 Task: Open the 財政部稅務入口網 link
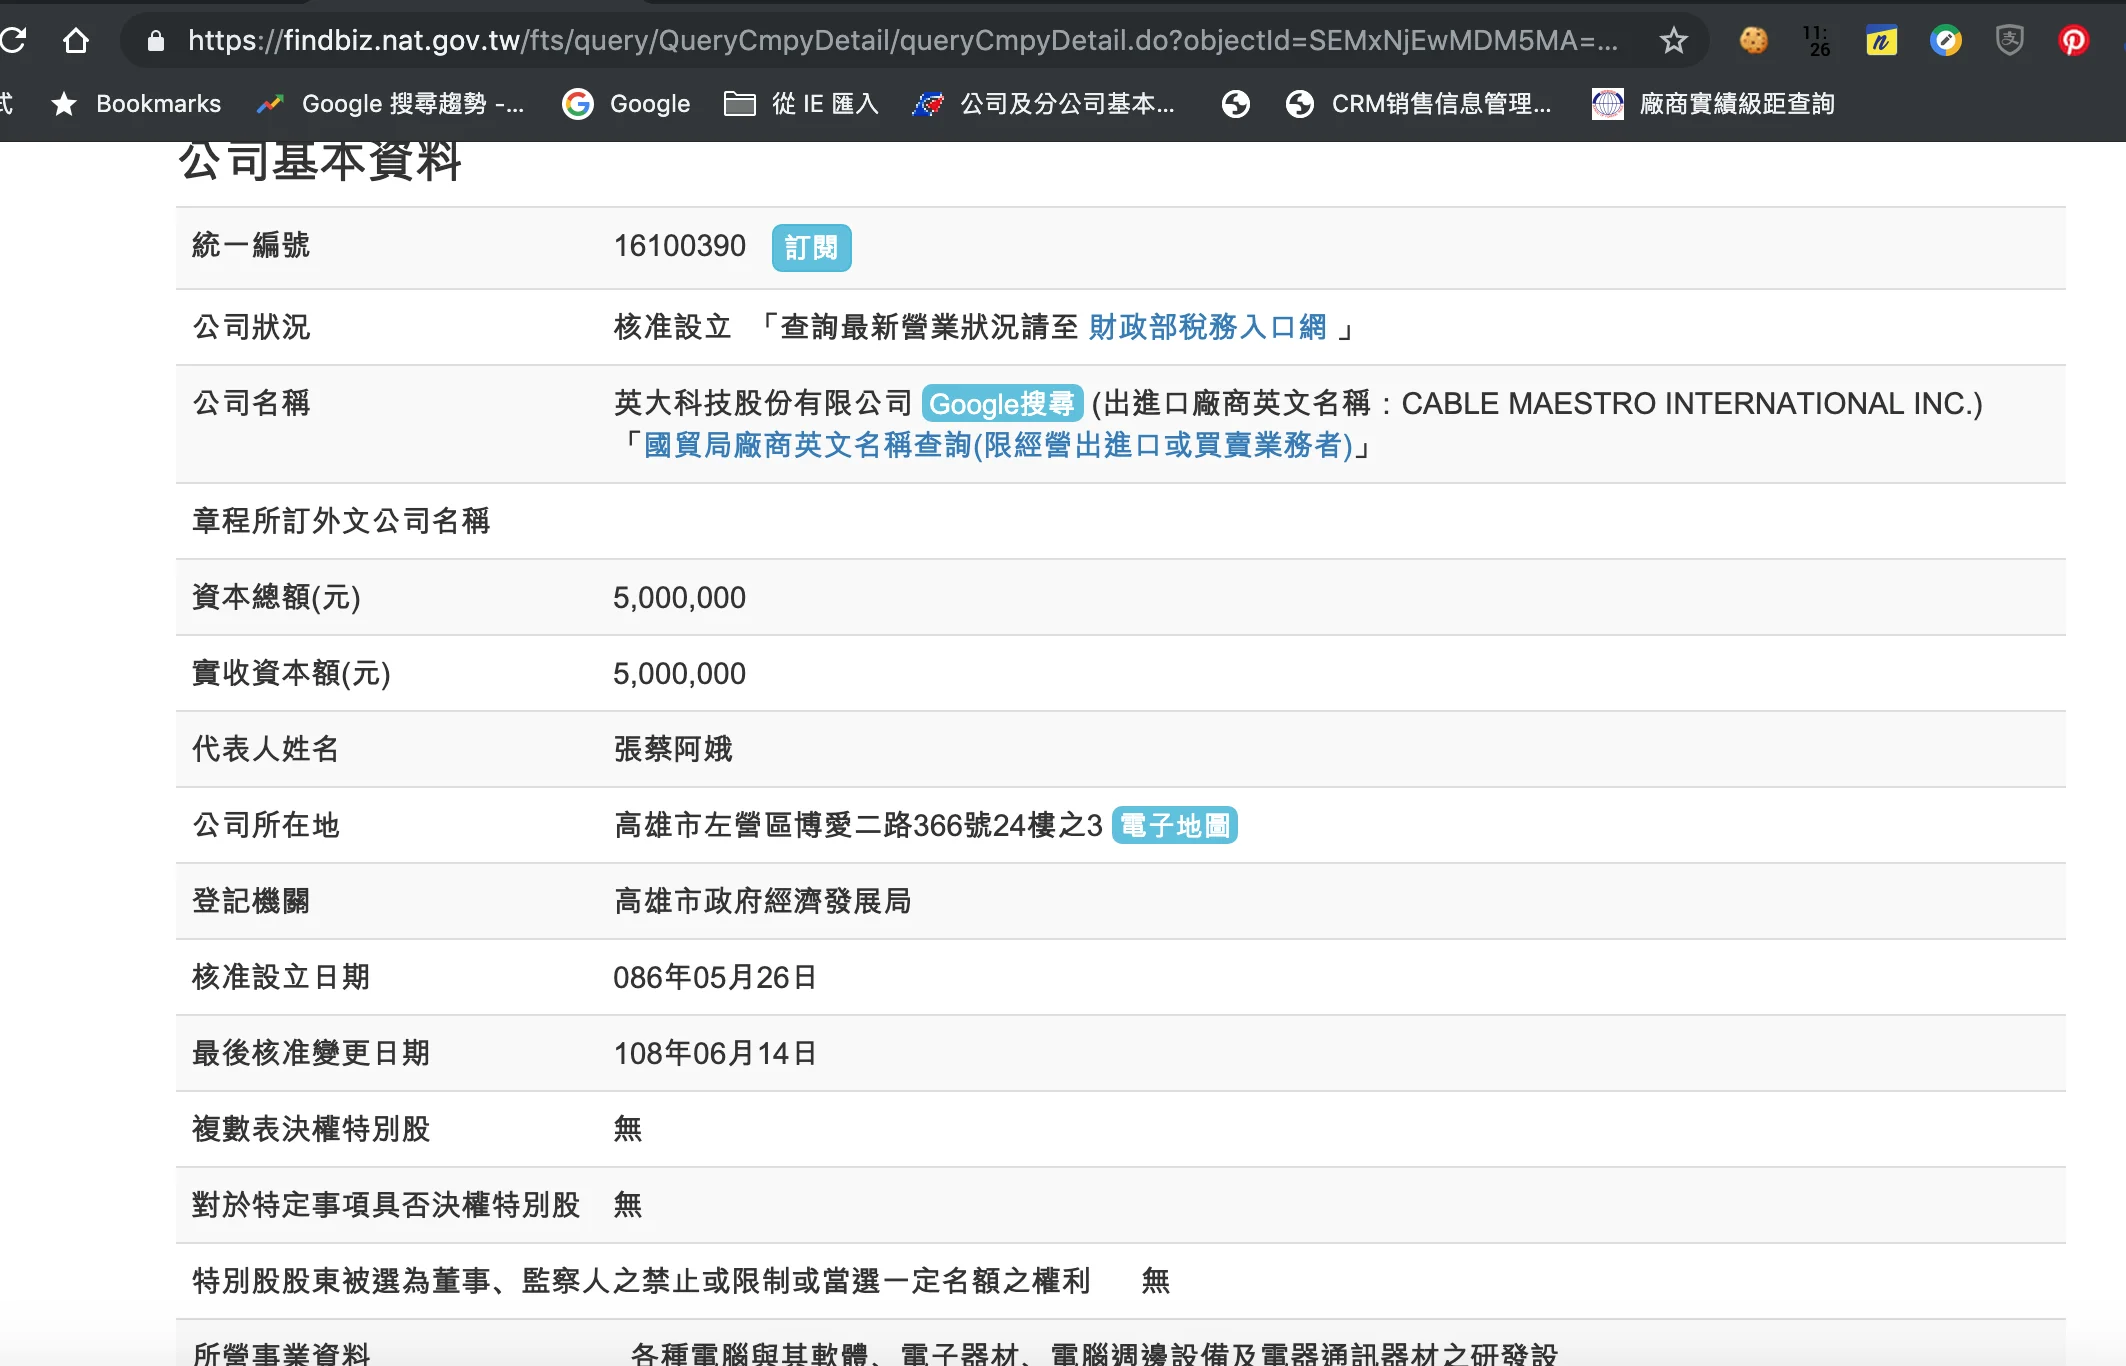point(1207,327)
